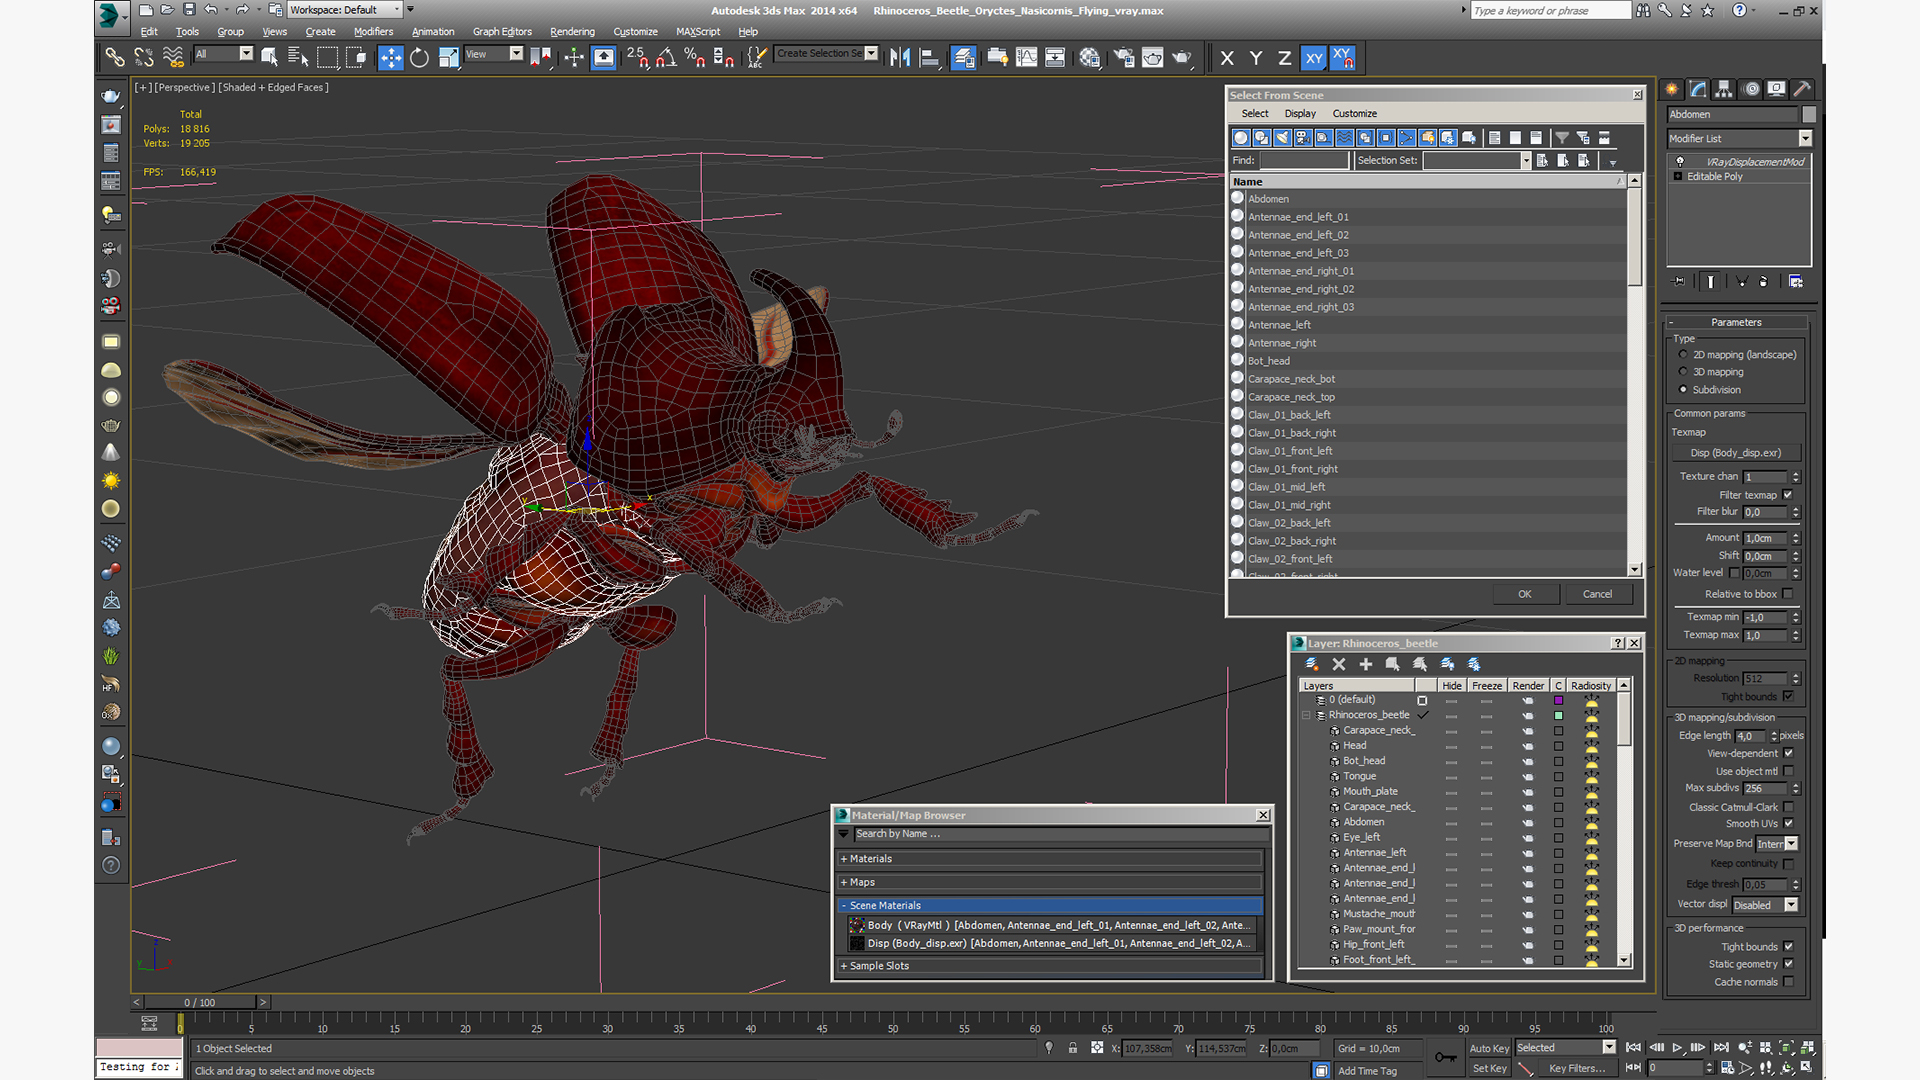Click OK in Select From Scene dialog

pos(1525,594)
